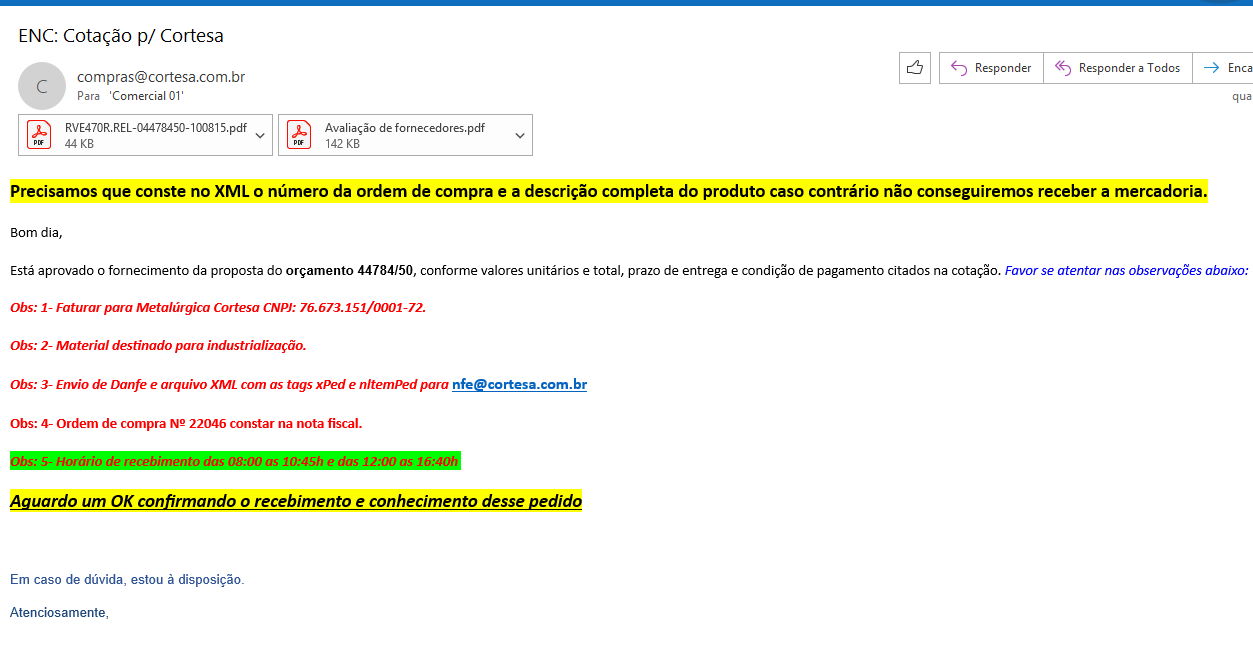Expand dropdown arrow on RVE470R.REL attachment

[260, 135]
